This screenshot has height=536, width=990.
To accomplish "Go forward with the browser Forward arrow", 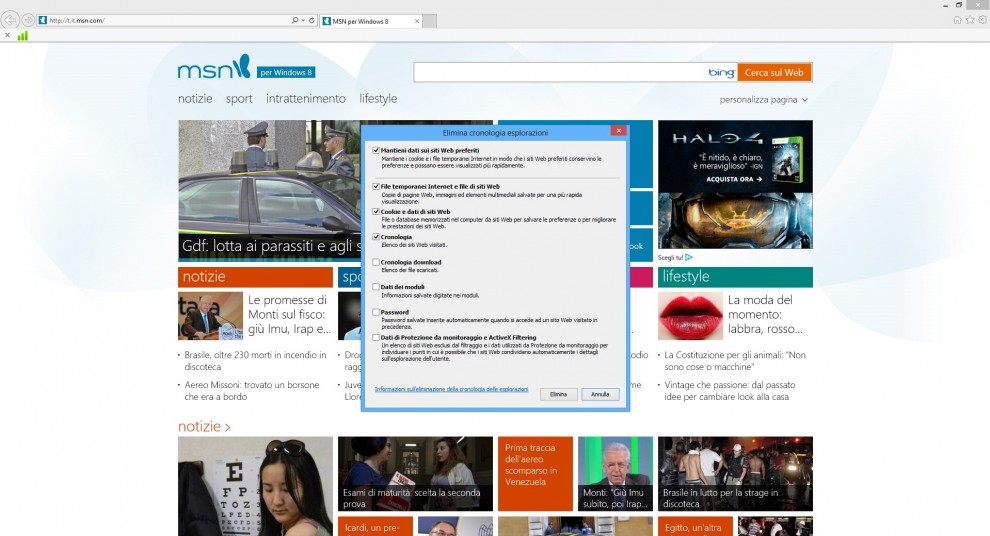I will 28,20.
